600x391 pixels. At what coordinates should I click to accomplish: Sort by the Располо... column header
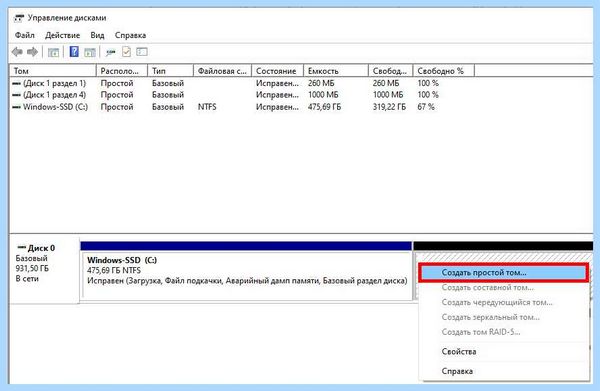(122, 71)
